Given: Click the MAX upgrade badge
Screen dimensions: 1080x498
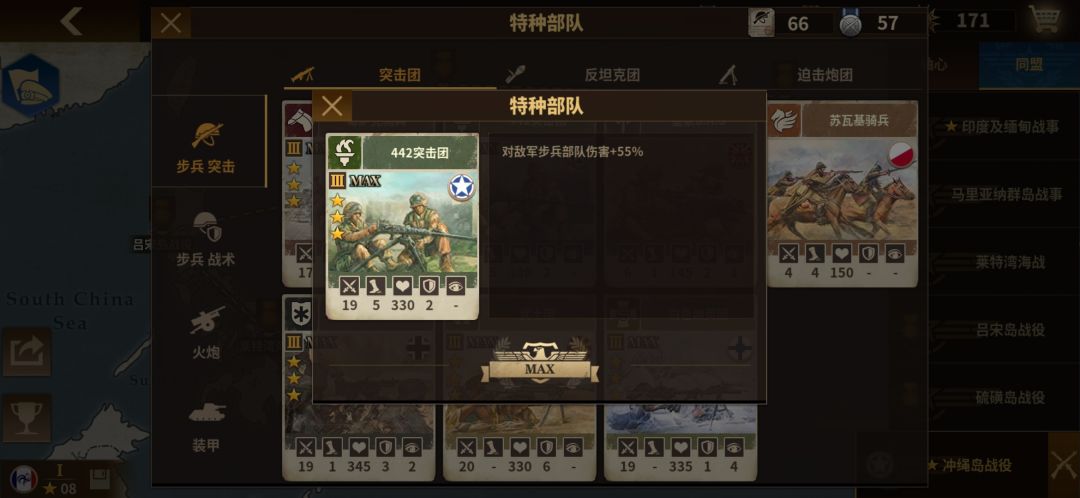Looking at the screenshot, I should 539,362.
